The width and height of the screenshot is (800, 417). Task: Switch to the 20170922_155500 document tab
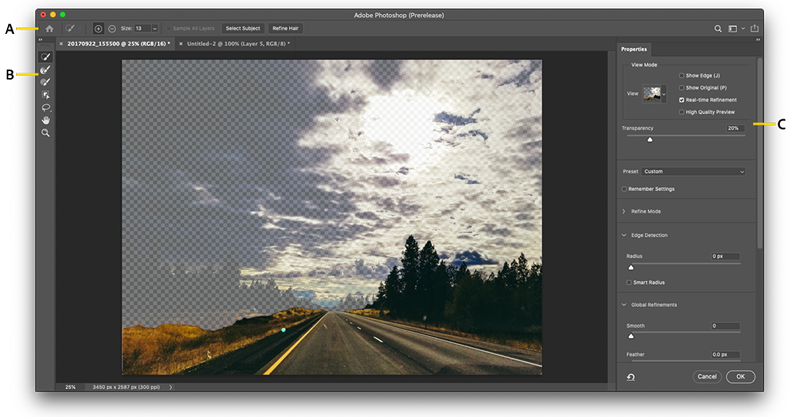tap(118, 44)
